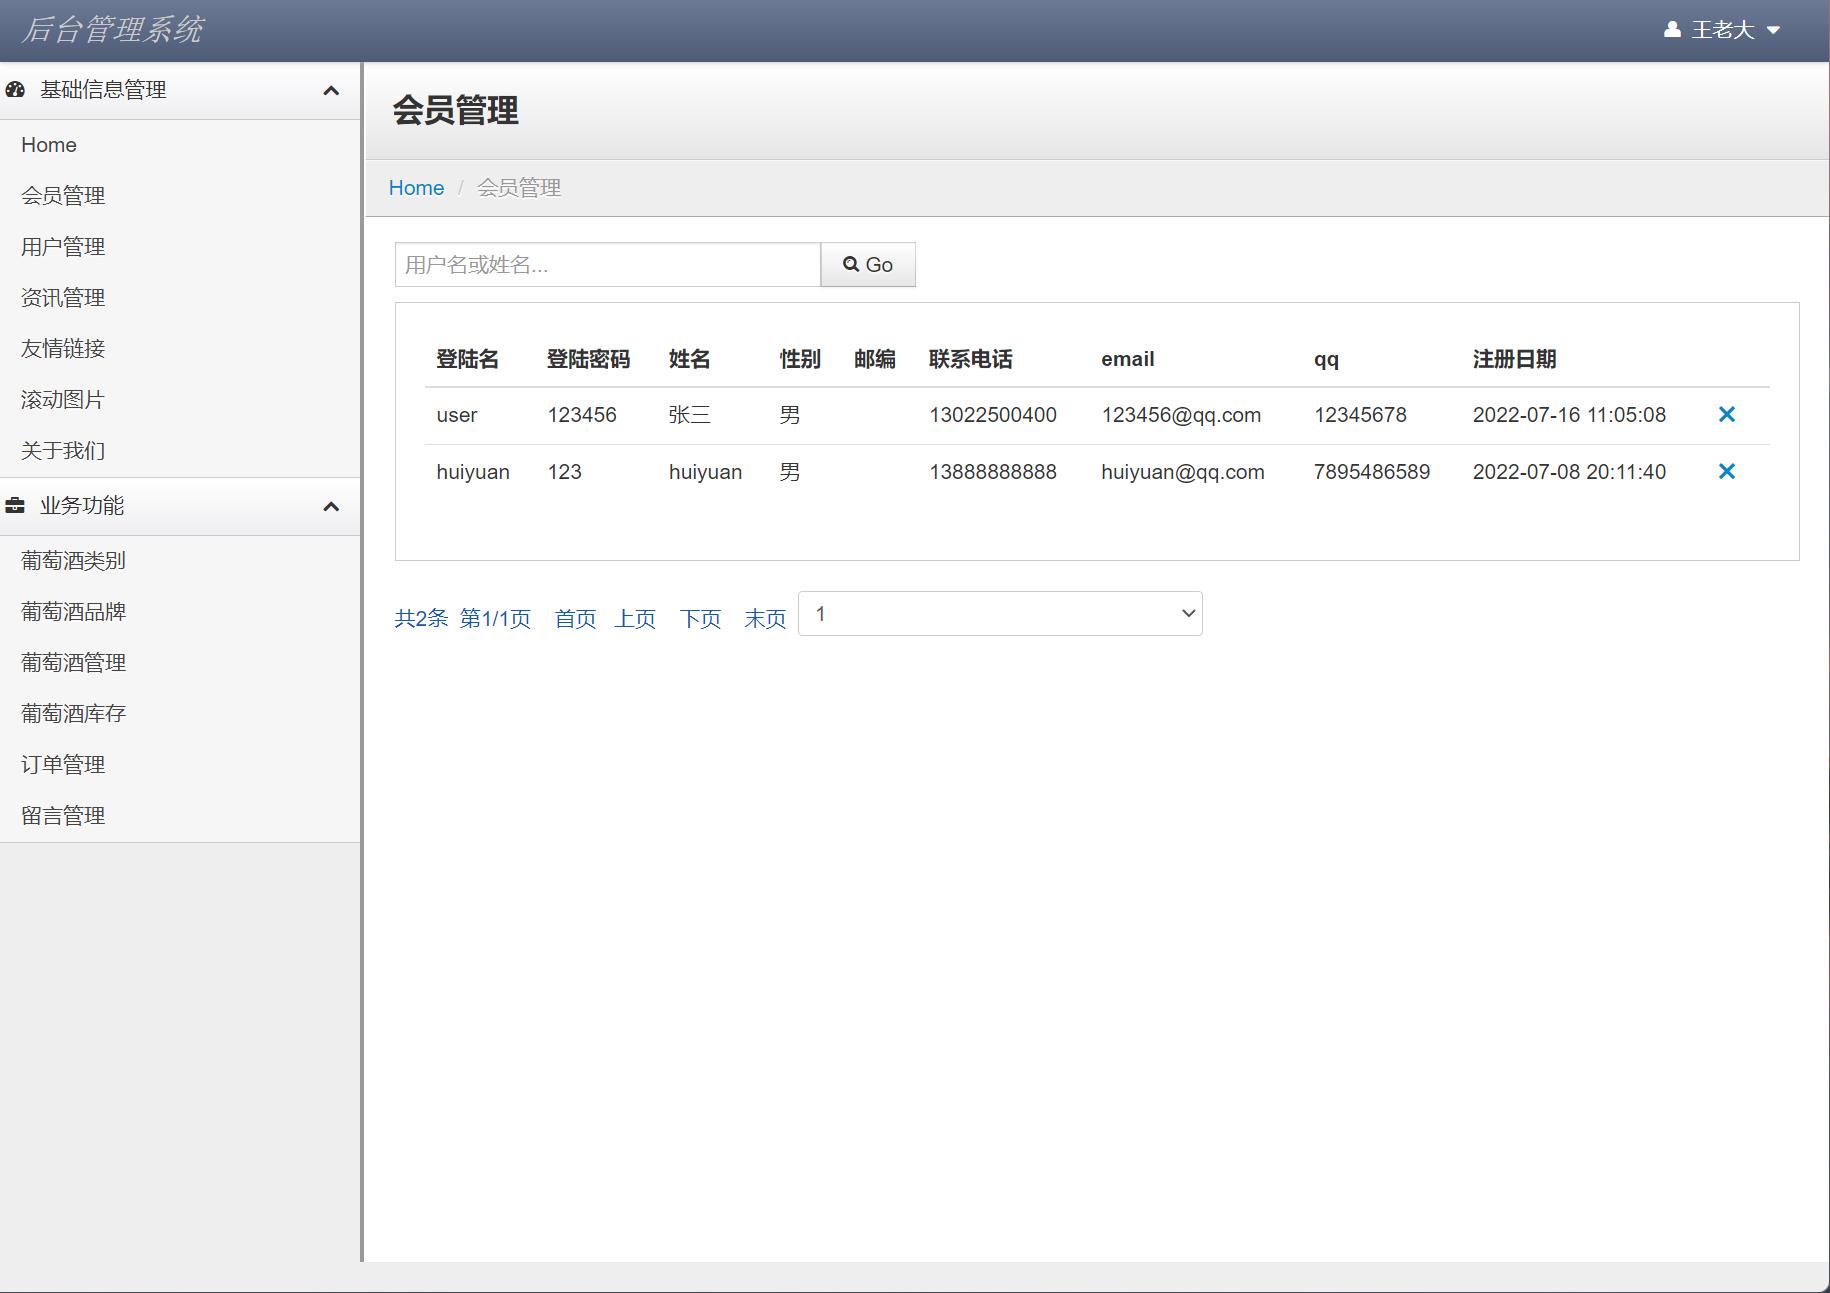This screenshot has width=1830, height=1293.
Task: Delete member row for user 张三
Action: point(1726,415)
